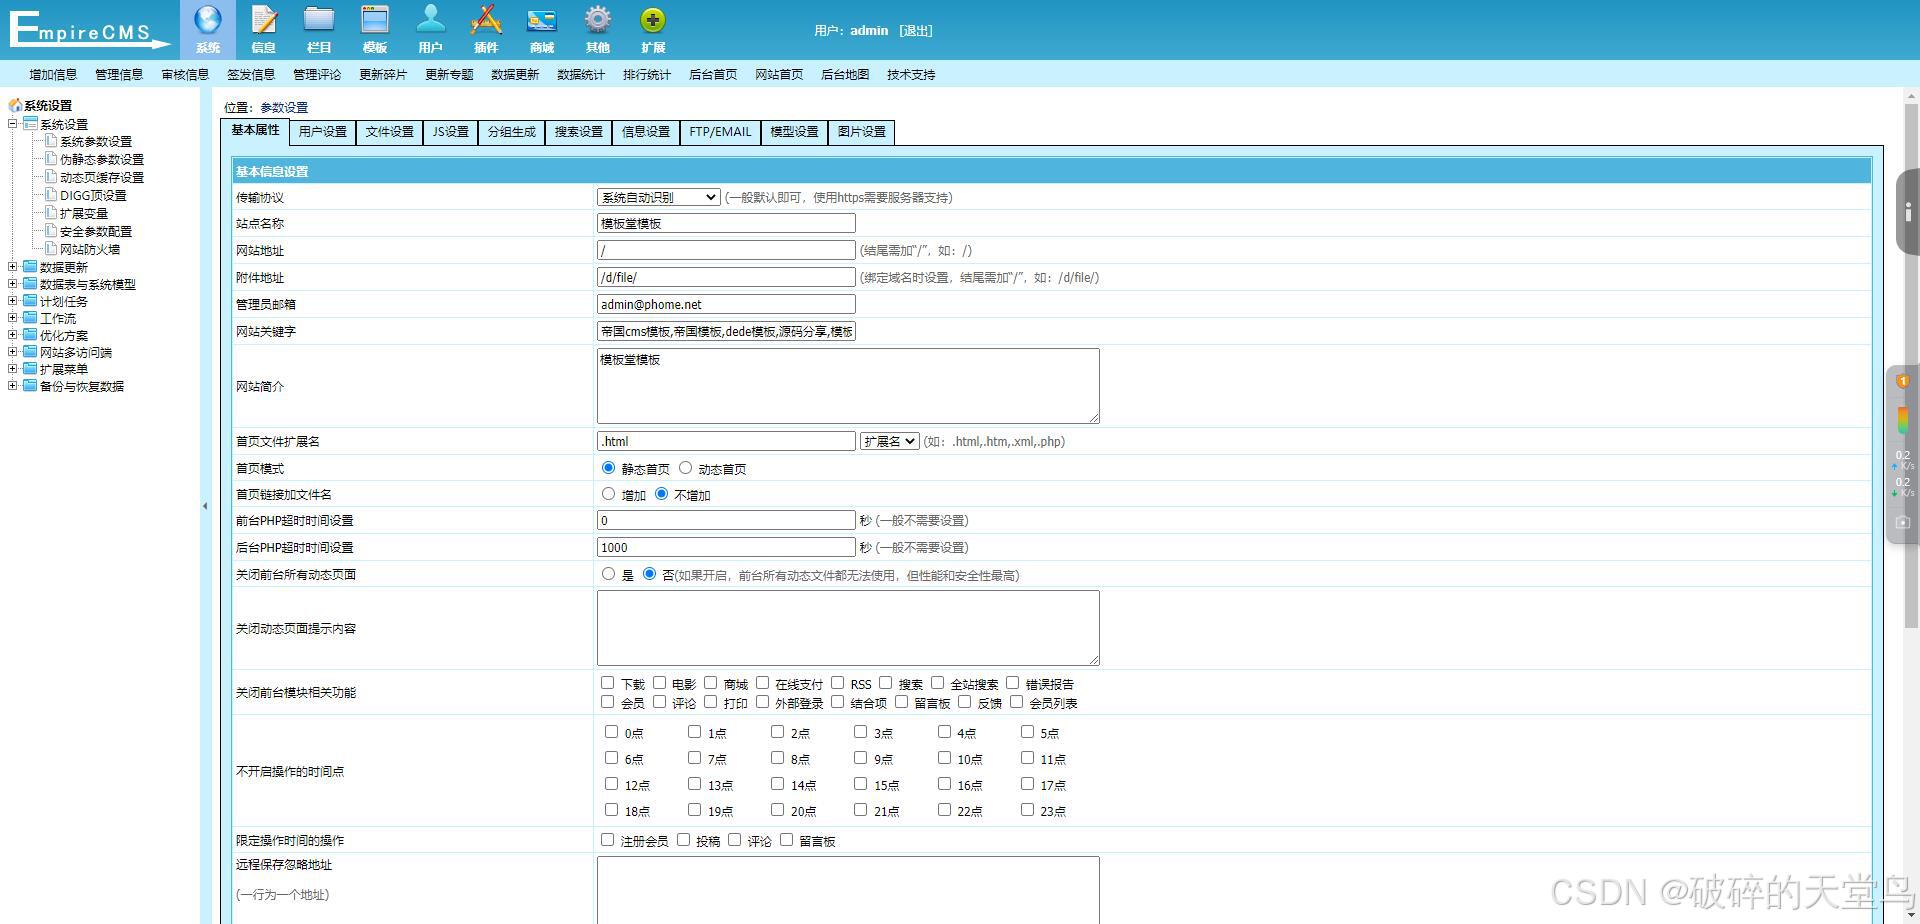Open the 传输协议 系统自动识别 dropdown
Image resolution: width=1920 pixels, height=924 pixels.
point(658,198)
